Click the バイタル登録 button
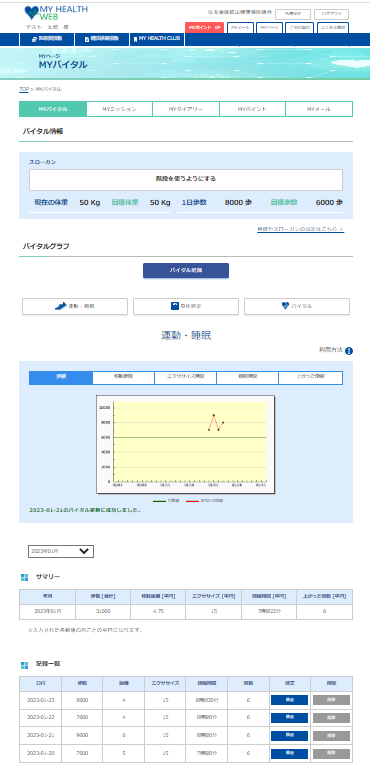This screenshot has width=370, height=773. tap(186, 271)
